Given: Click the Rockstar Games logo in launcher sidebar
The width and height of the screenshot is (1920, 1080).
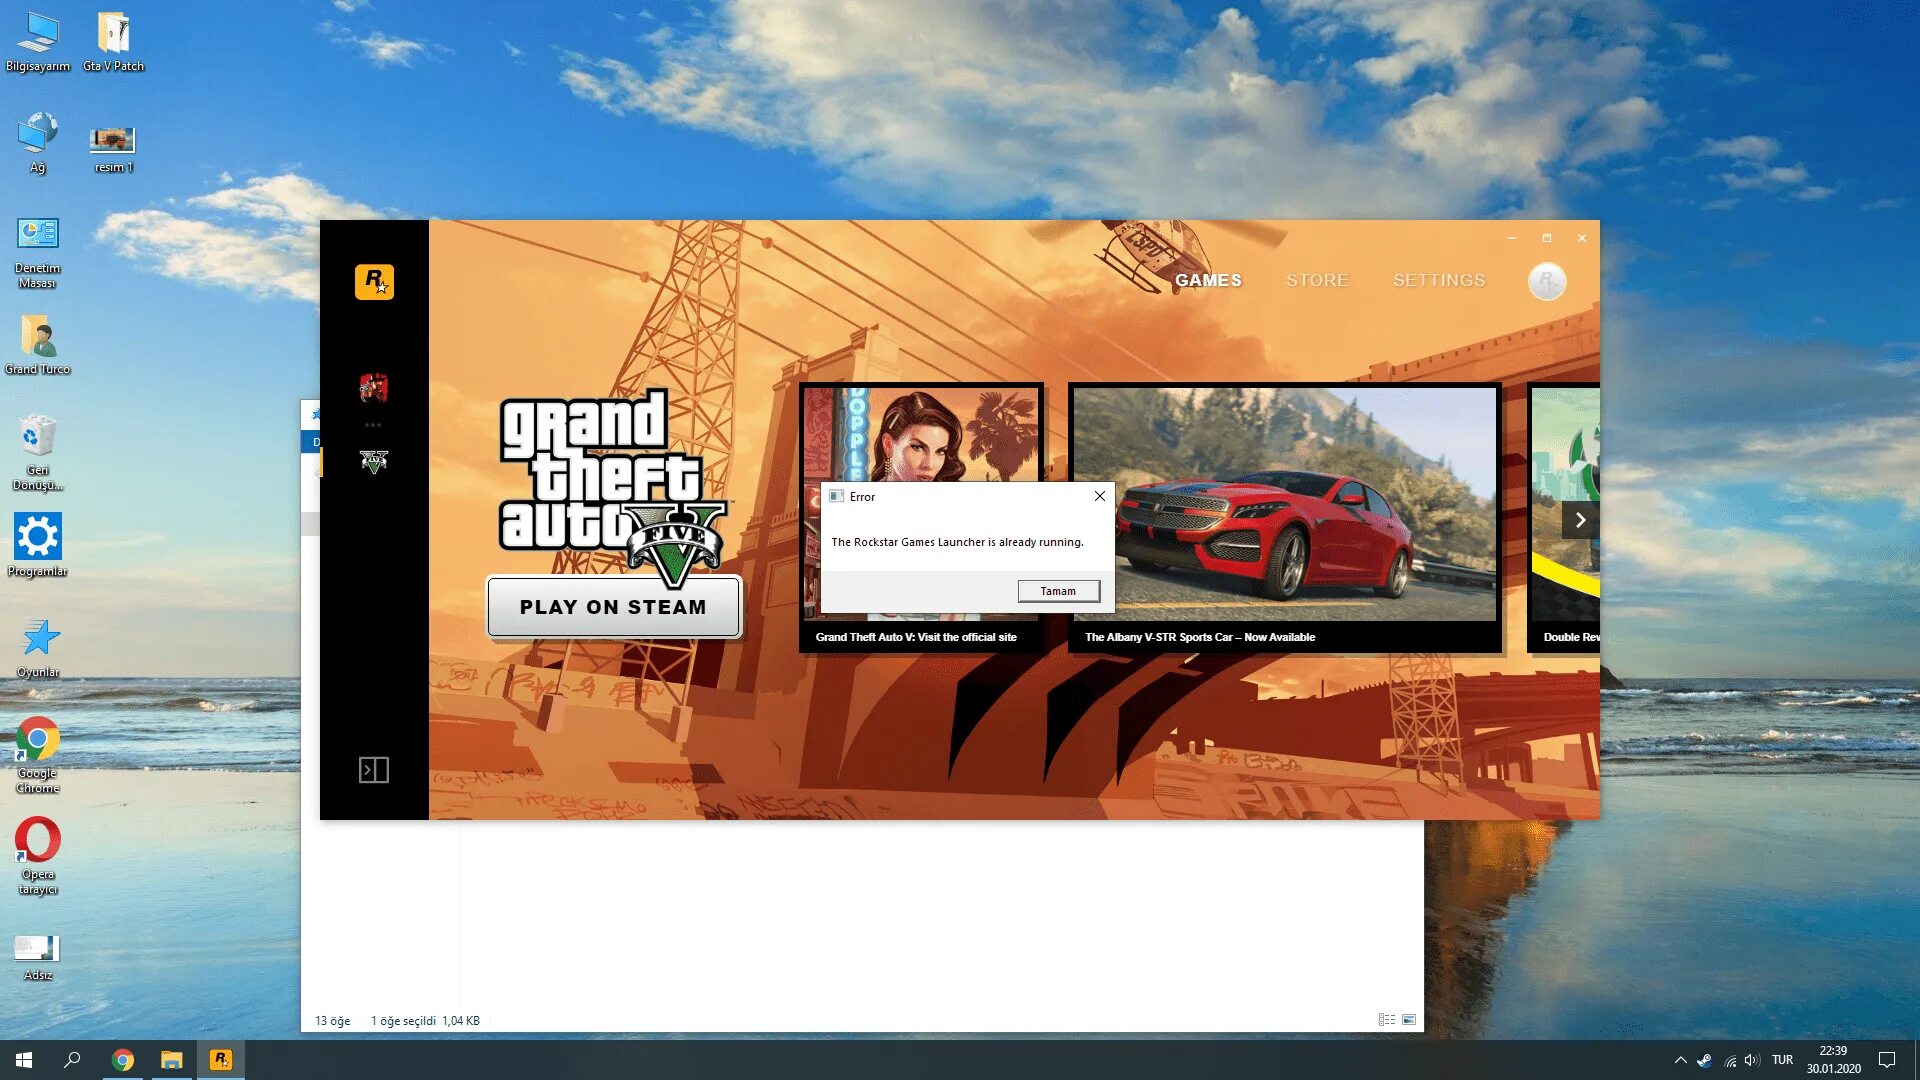Looking at the screenshot, I should click(x=374, y=282).
